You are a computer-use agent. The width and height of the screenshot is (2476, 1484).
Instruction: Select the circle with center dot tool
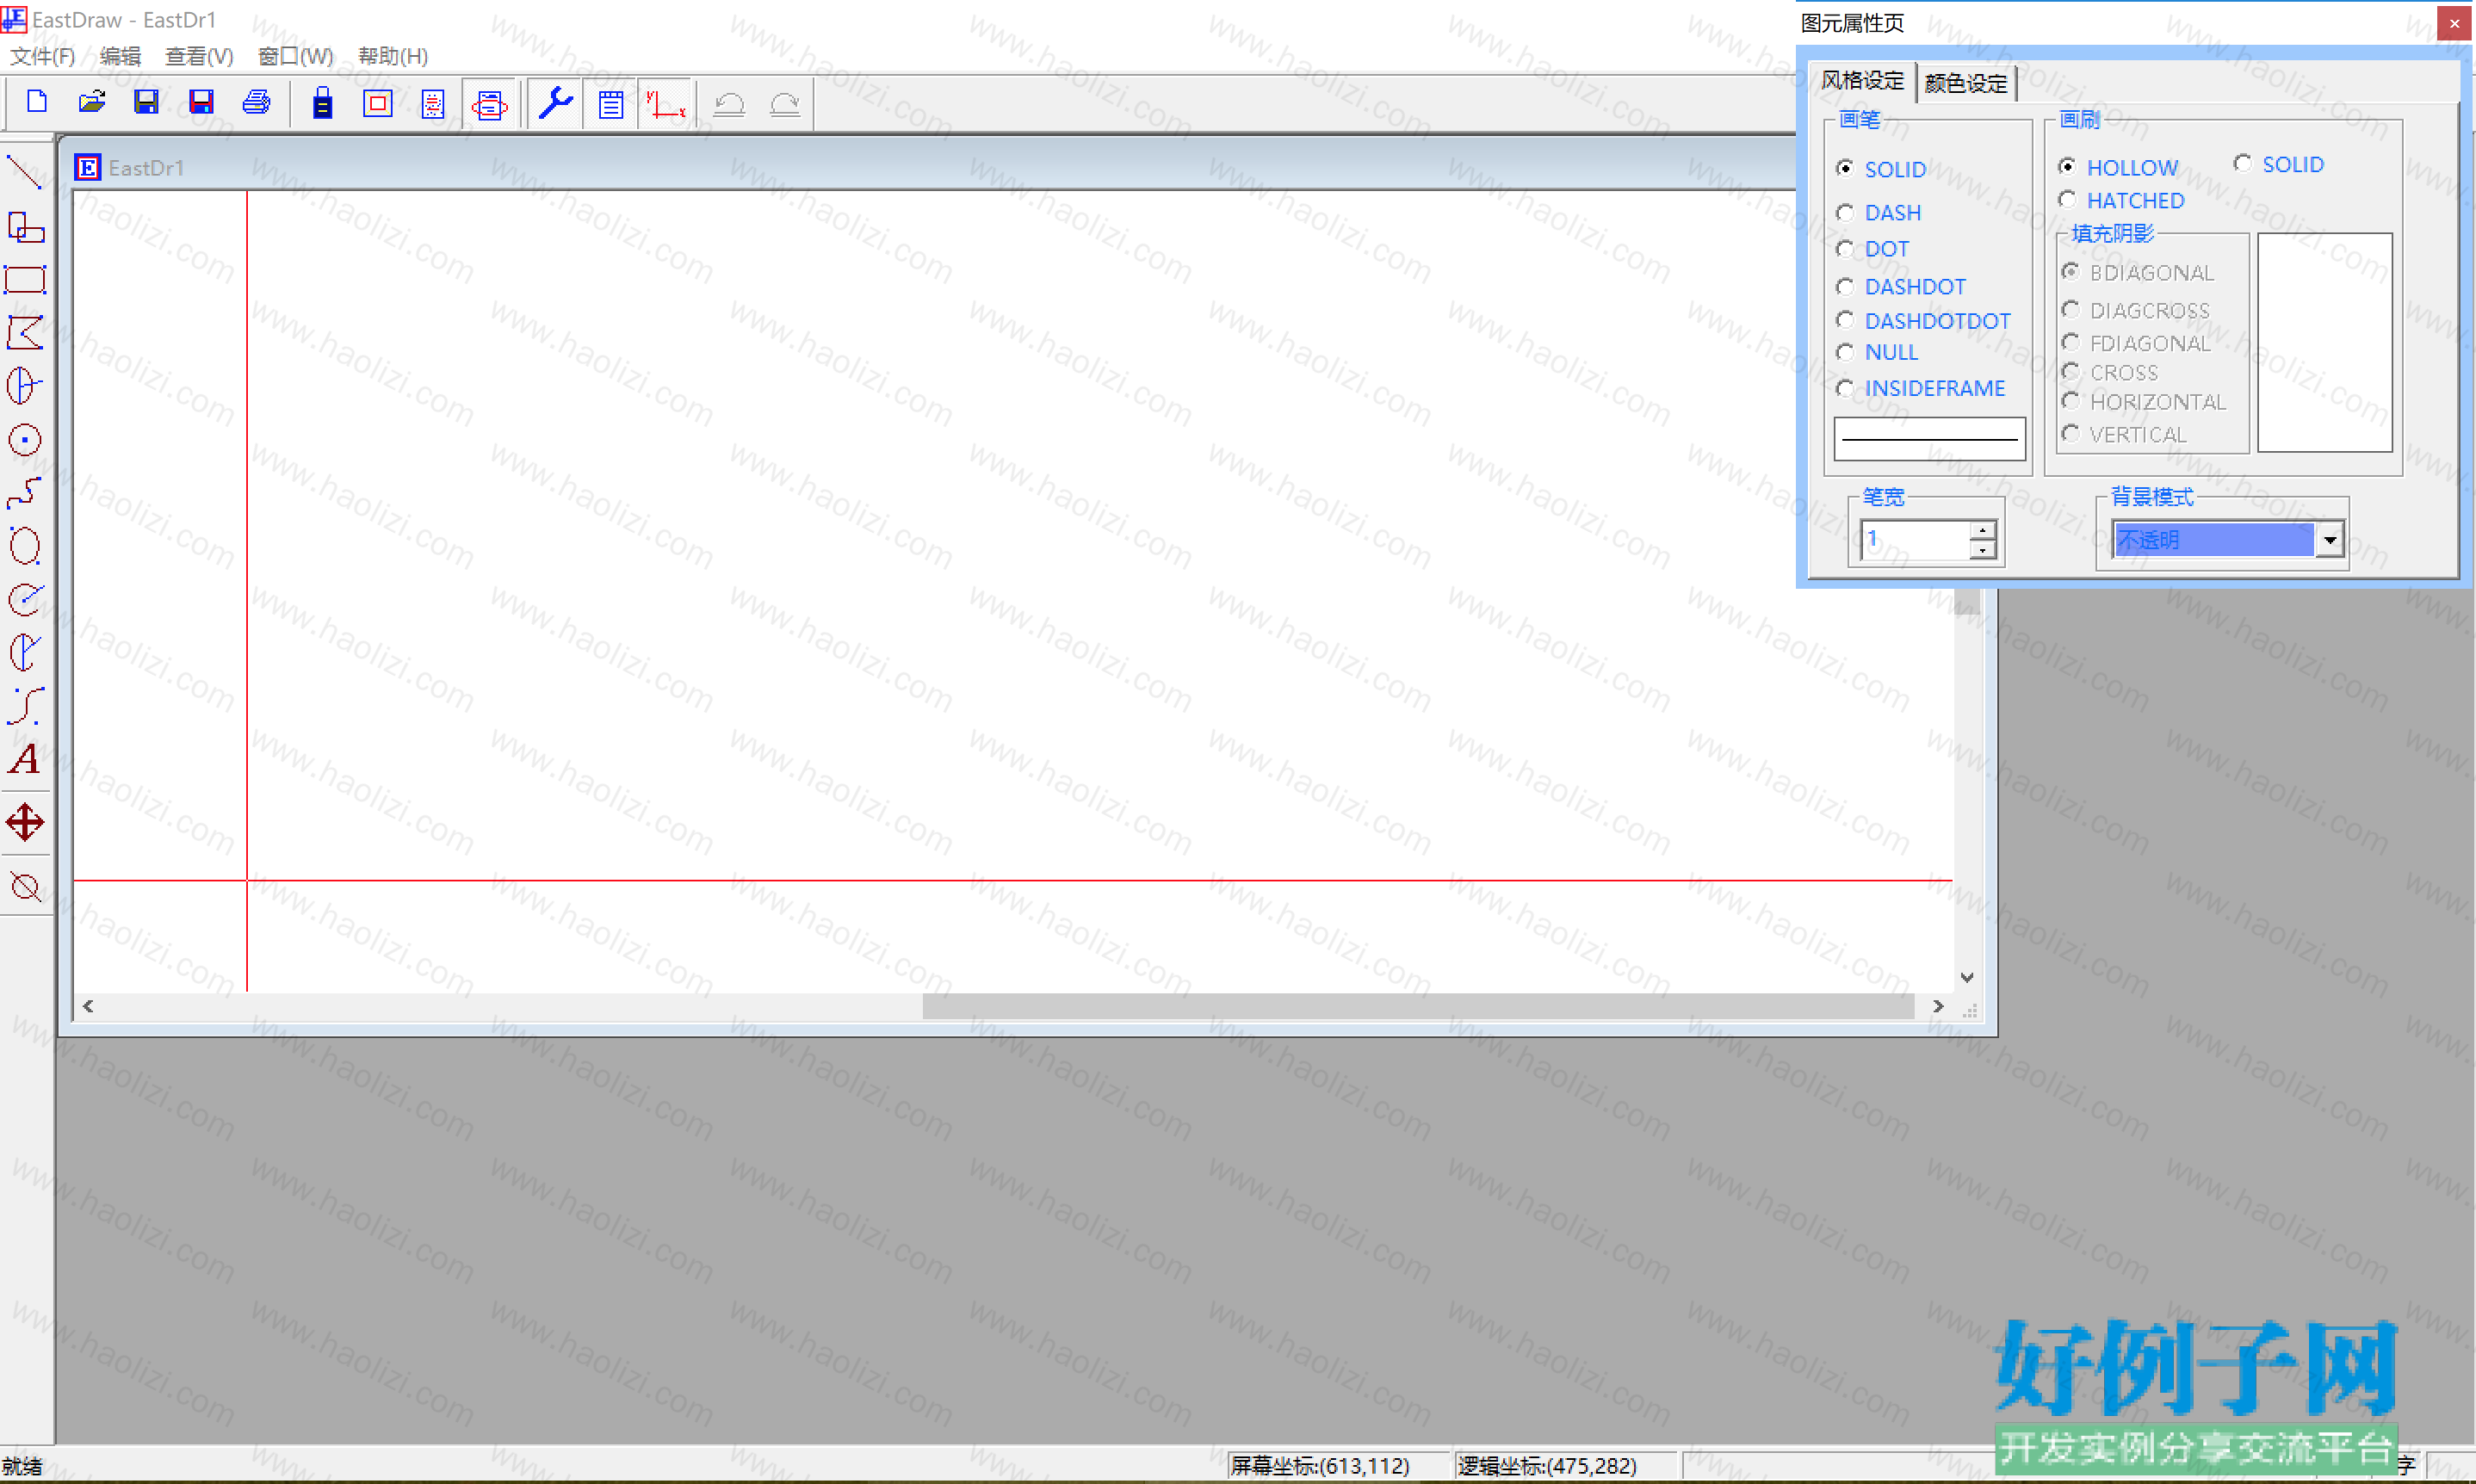tap(25, 440)
